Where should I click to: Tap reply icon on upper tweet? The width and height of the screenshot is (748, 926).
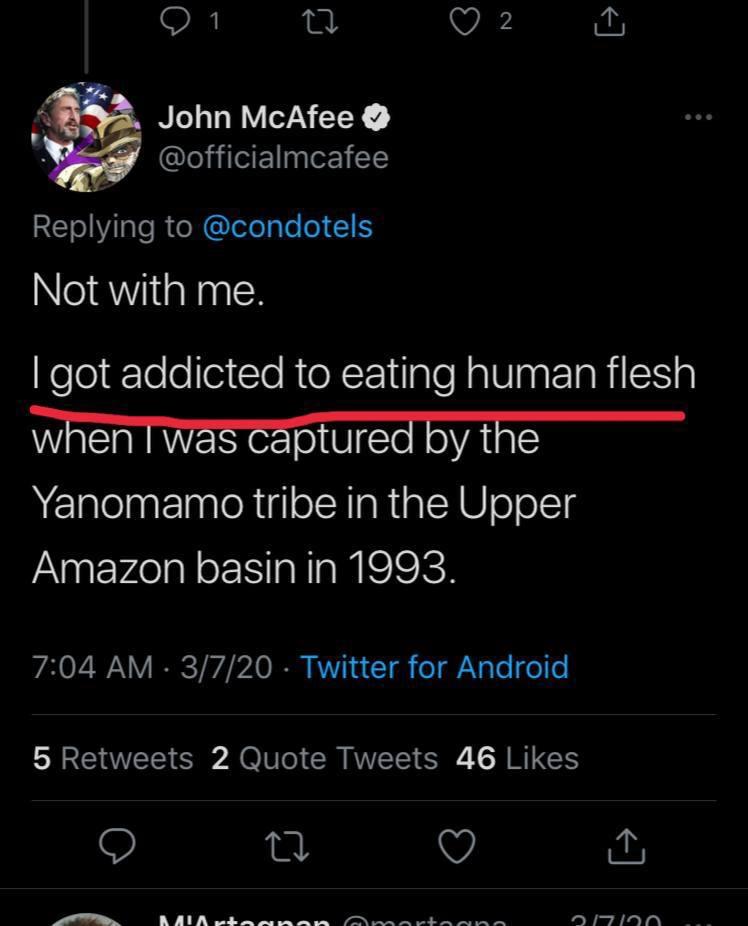coord(176,22)
